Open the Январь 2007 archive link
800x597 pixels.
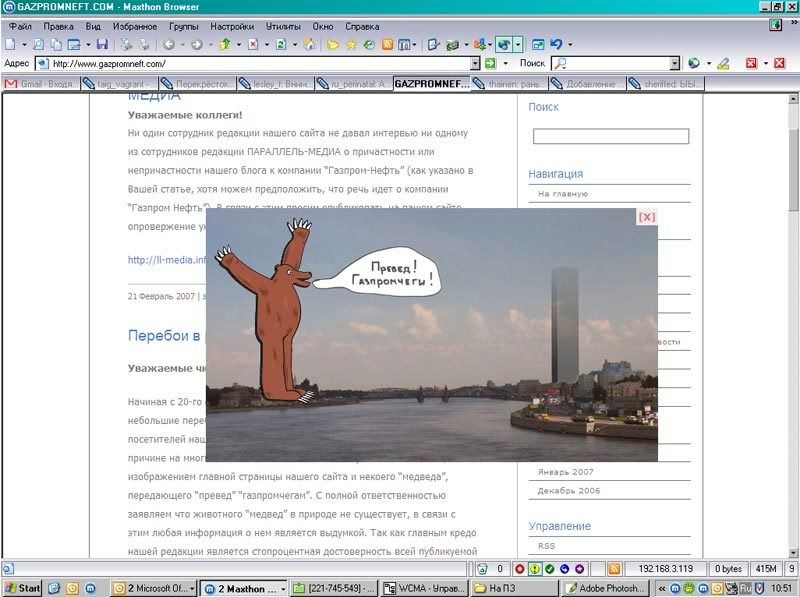point(565,472)
